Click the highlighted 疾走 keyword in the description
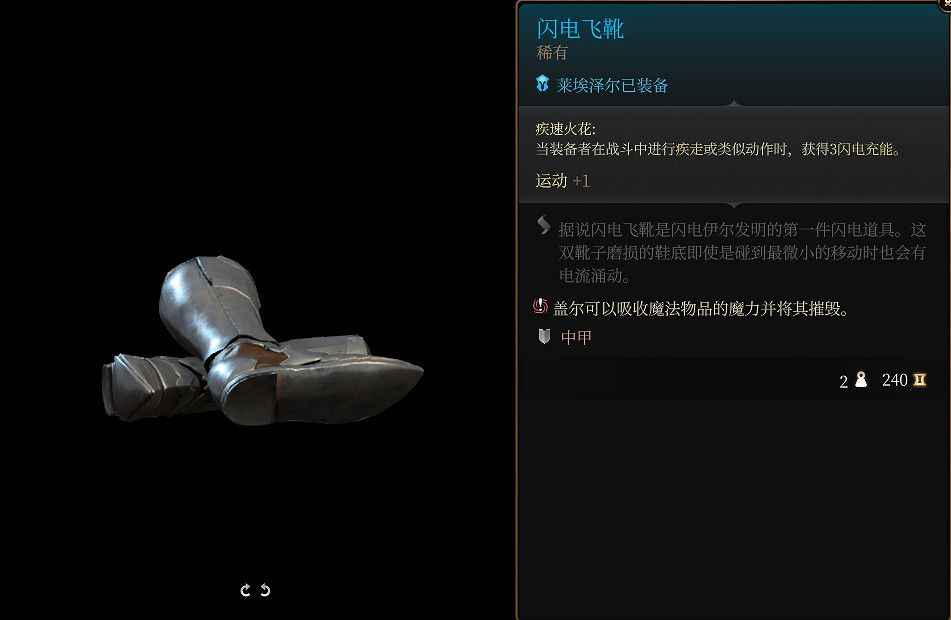Image resolution: width=951 pixels, height=620 pixels. point(690,149)
